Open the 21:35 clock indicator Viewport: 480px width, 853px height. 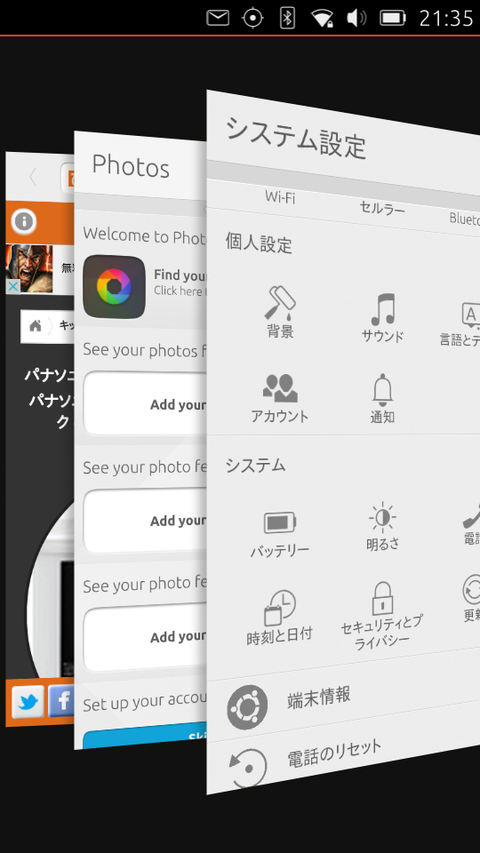pos(446,18)
